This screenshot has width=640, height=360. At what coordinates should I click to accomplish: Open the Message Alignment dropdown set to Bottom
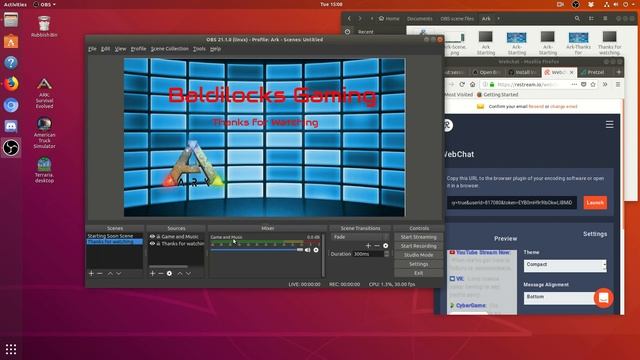point(560,298)
